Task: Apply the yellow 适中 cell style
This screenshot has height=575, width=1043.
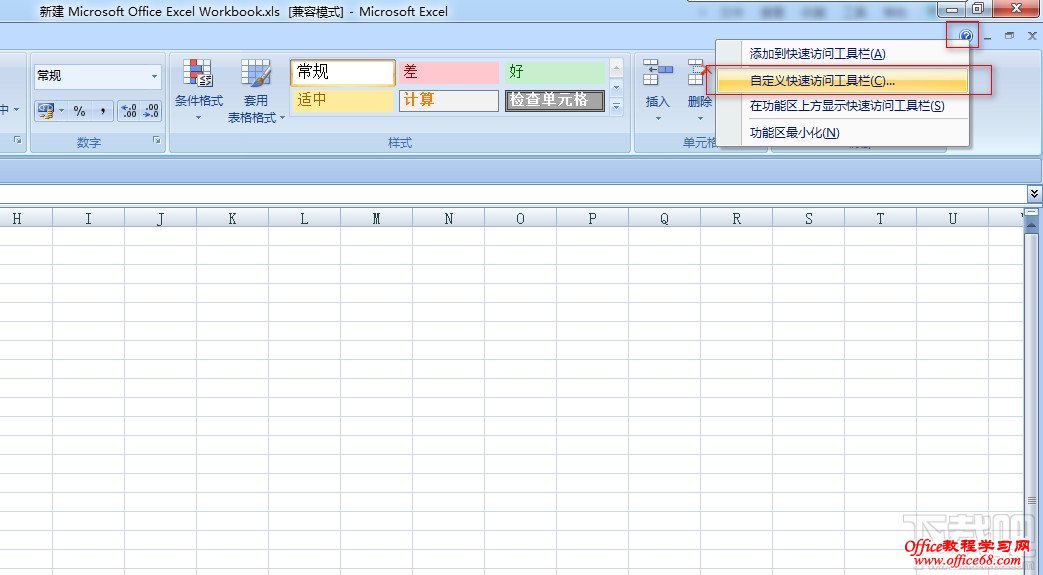Action: coord(341,100)
